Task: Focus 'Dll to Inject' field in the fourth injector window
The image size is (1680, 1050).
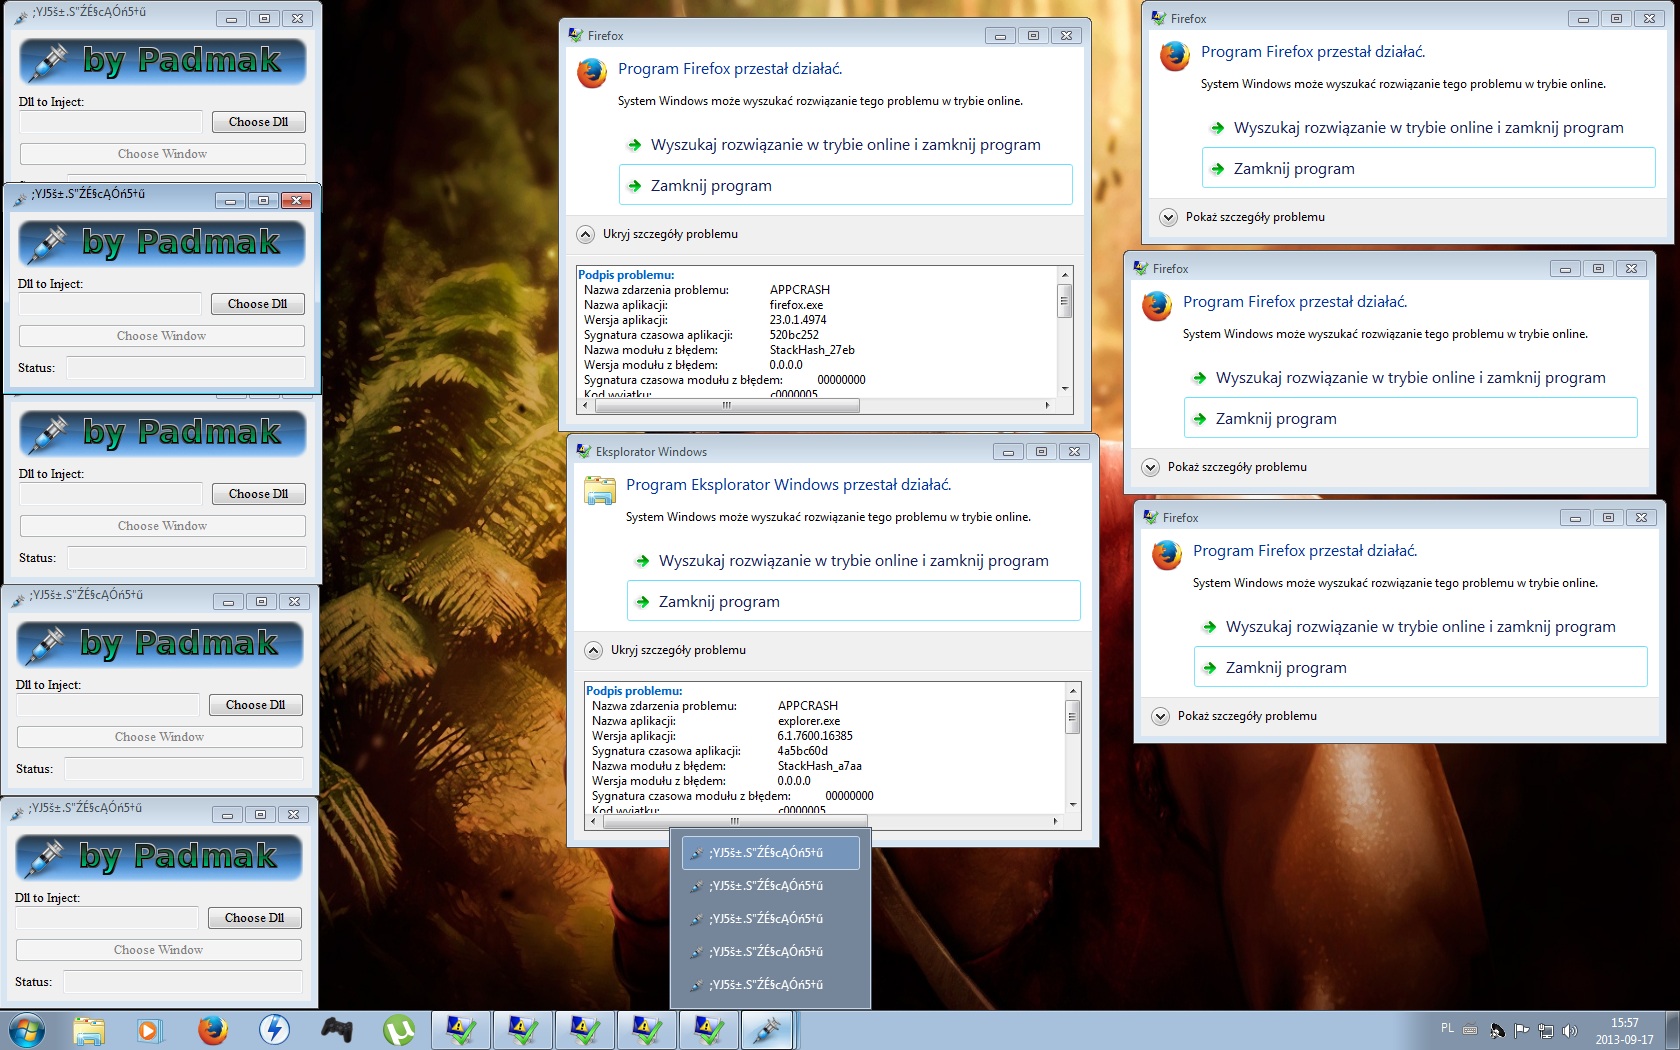Action: click(x=108, y=705)
